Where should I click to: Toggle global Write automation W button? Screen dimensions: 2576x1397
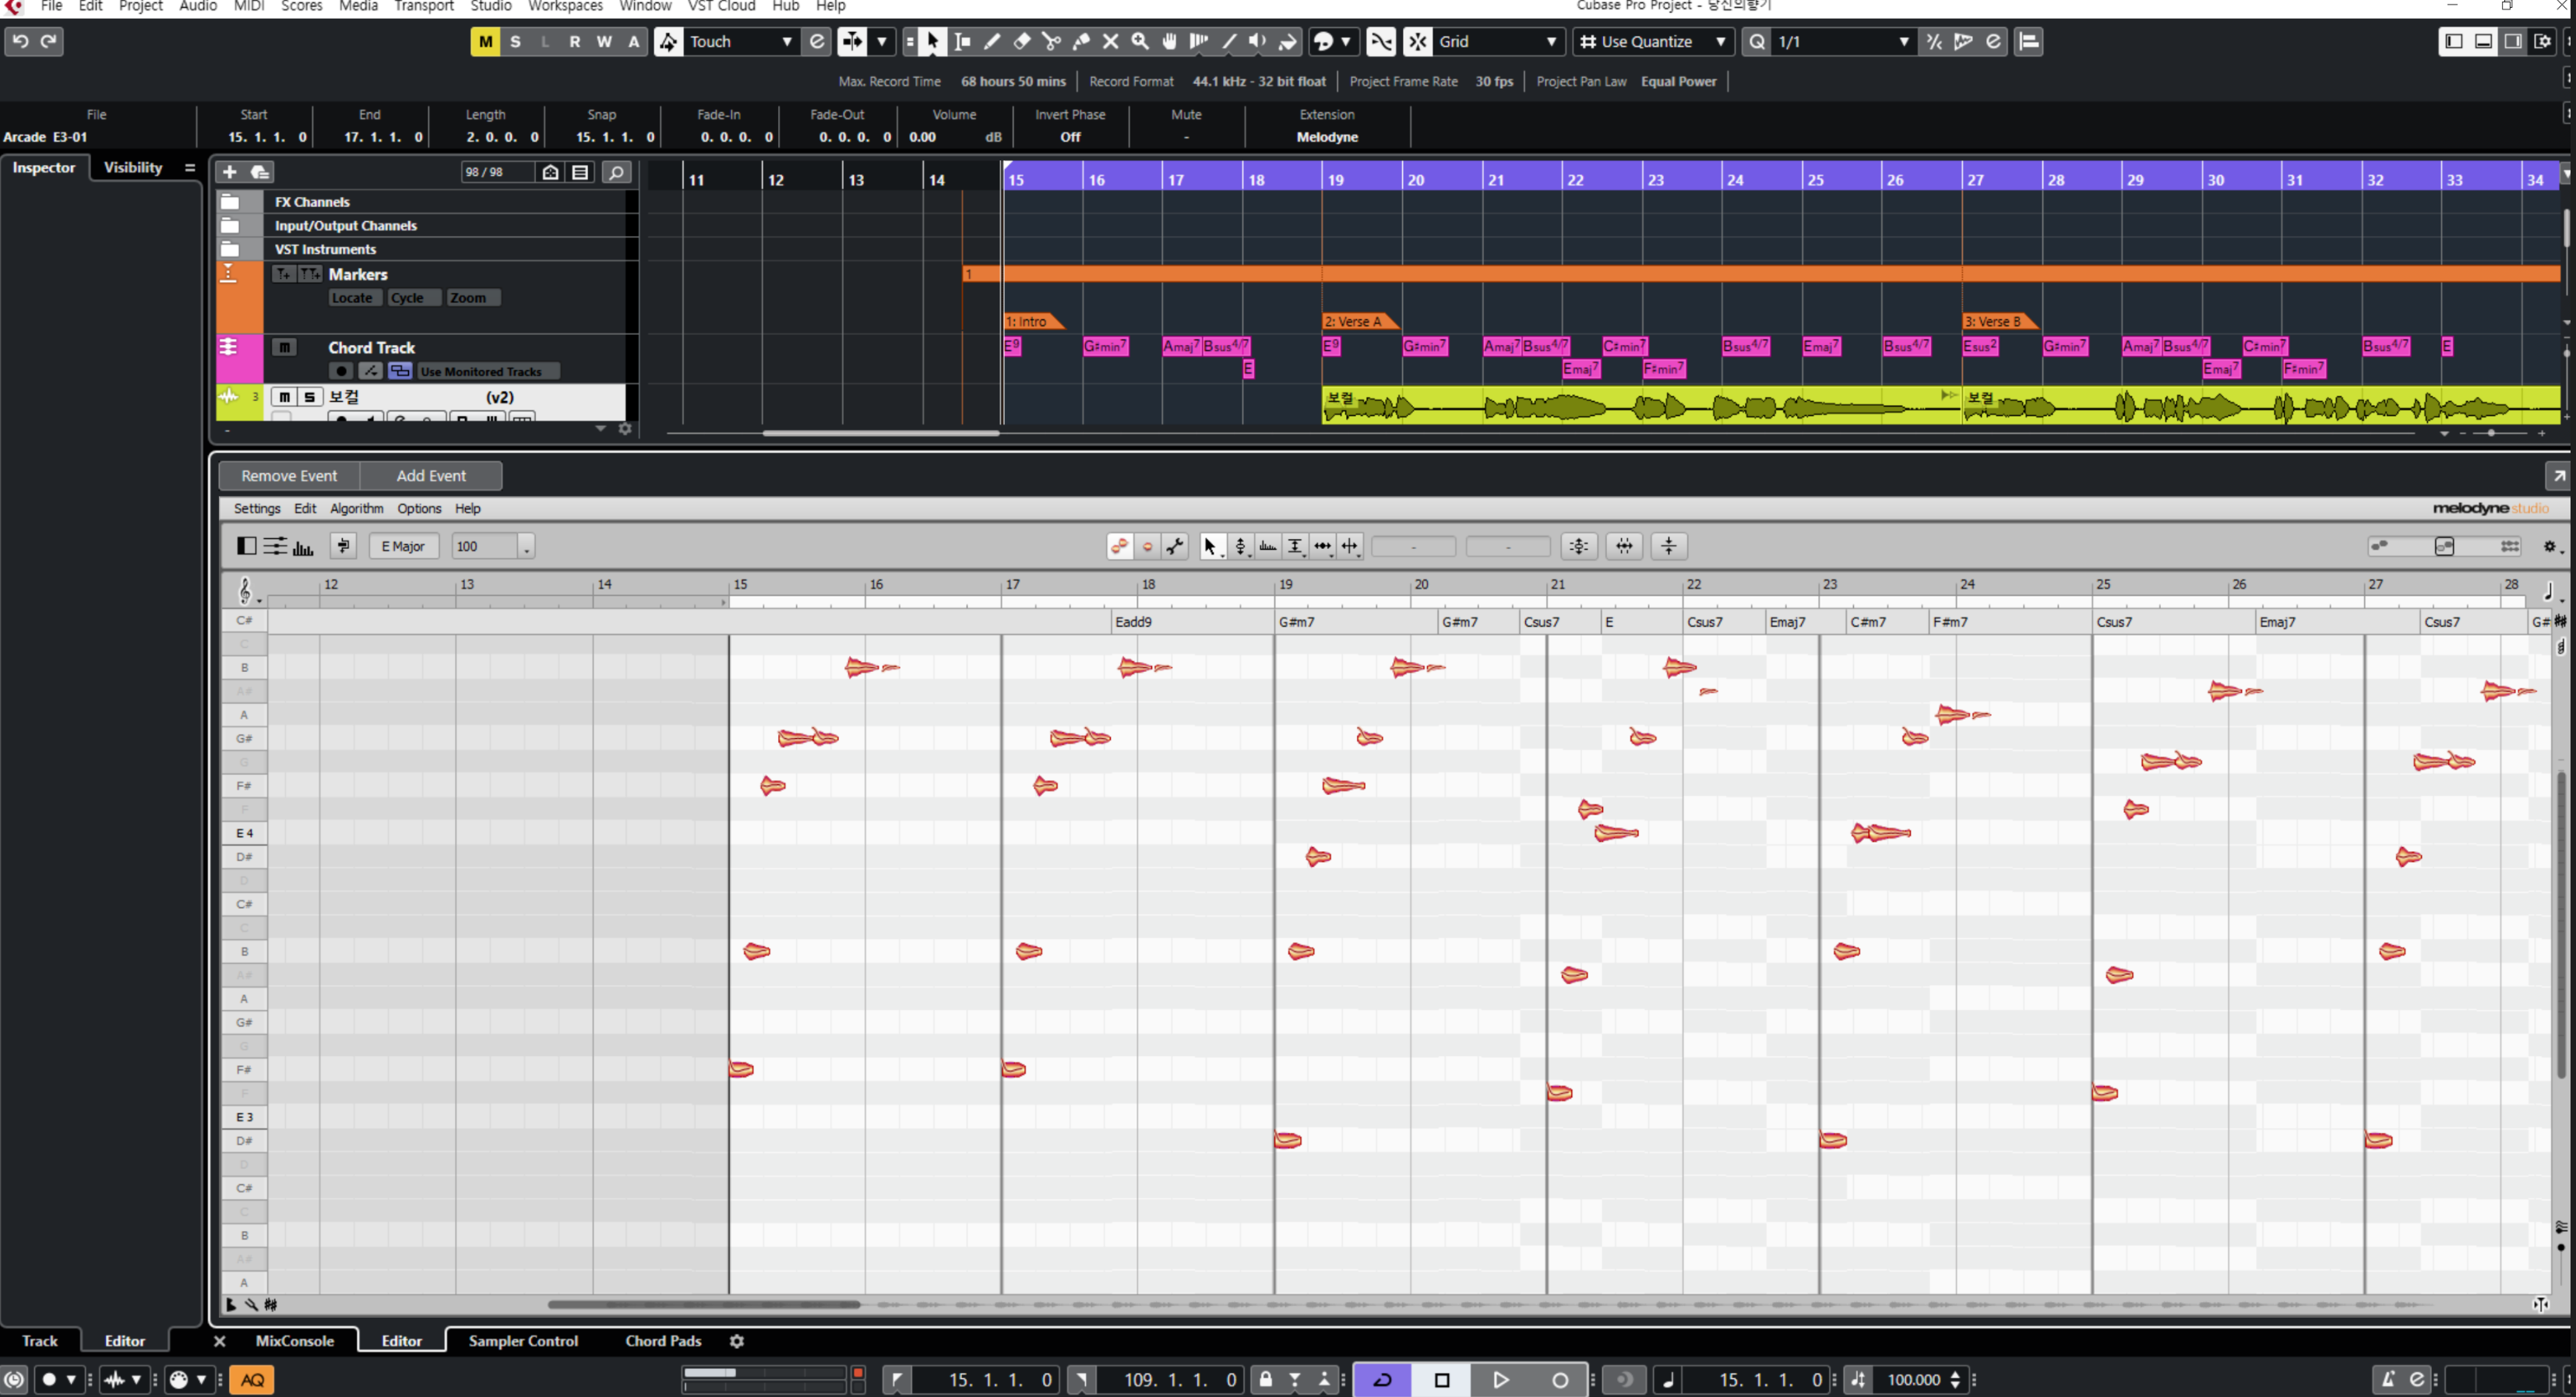coord(604,41)
